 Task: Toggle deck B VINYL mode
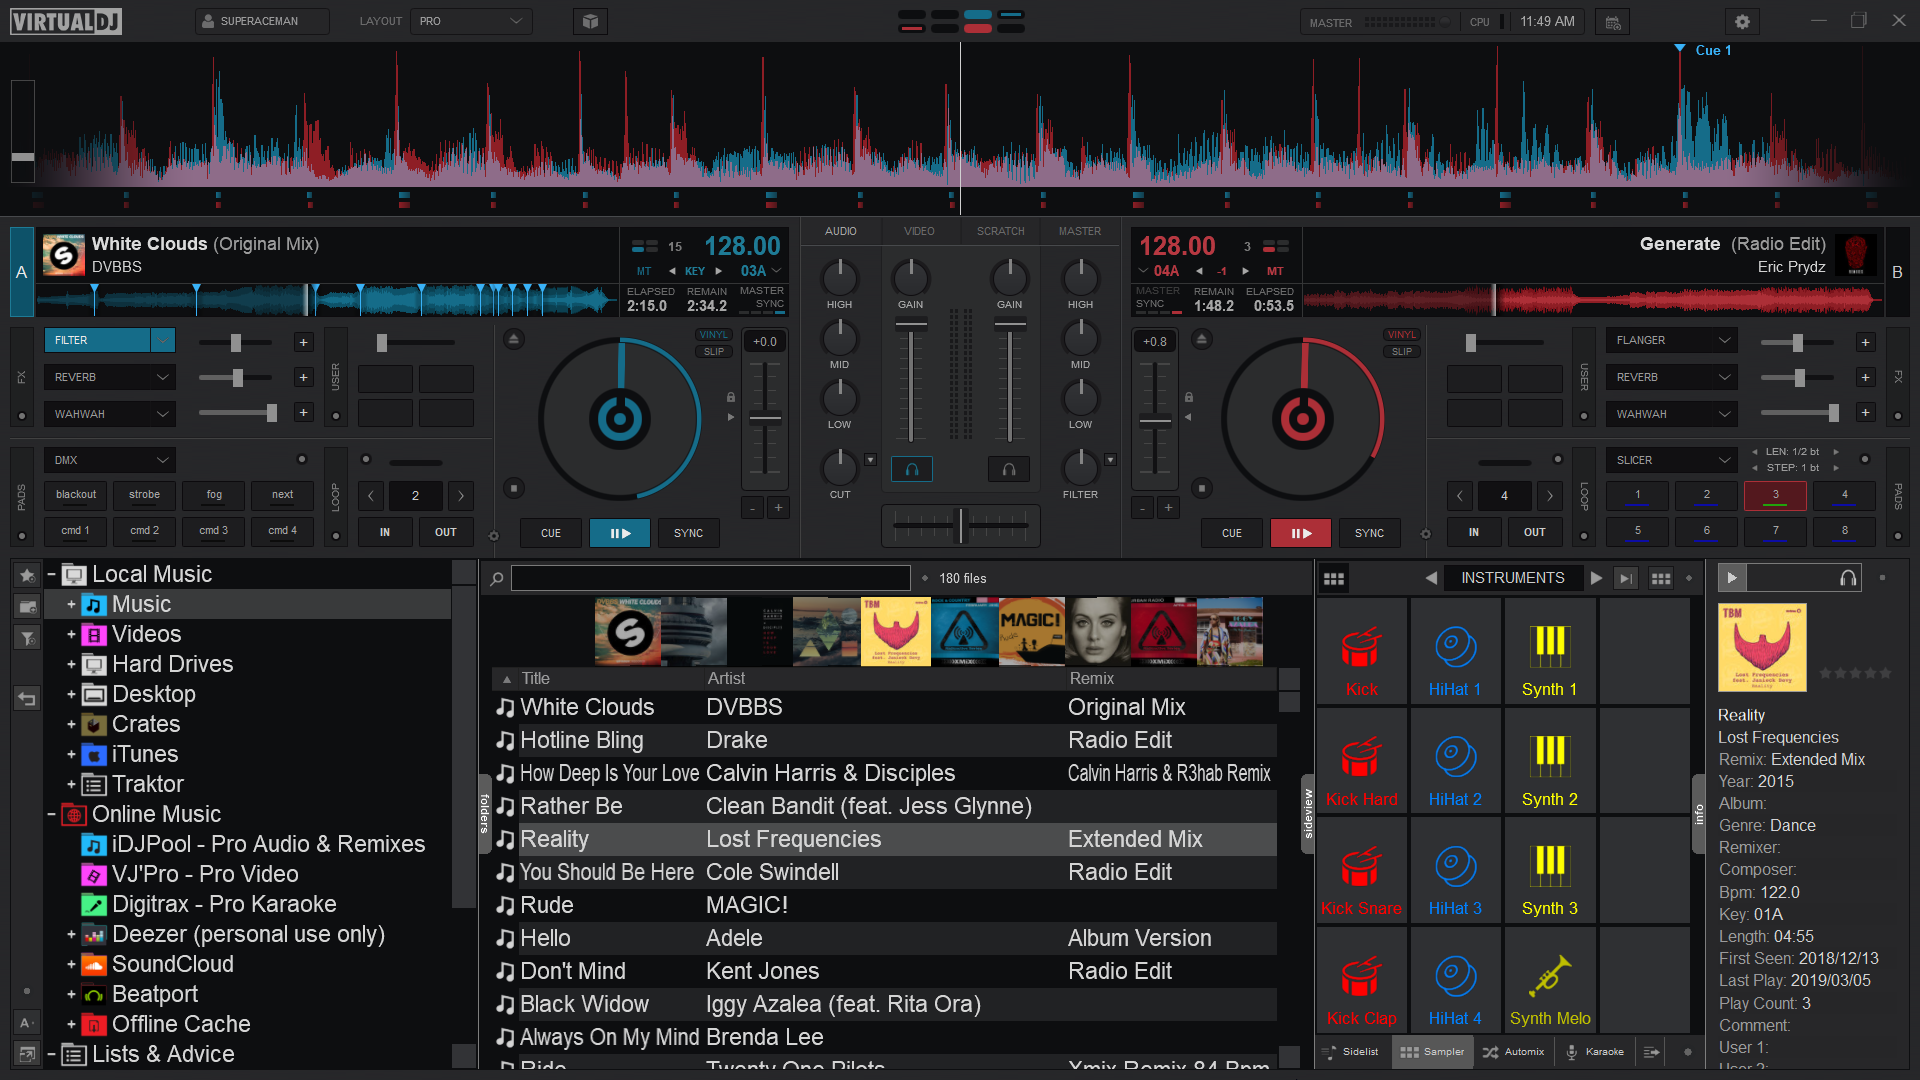[1401, 335]
